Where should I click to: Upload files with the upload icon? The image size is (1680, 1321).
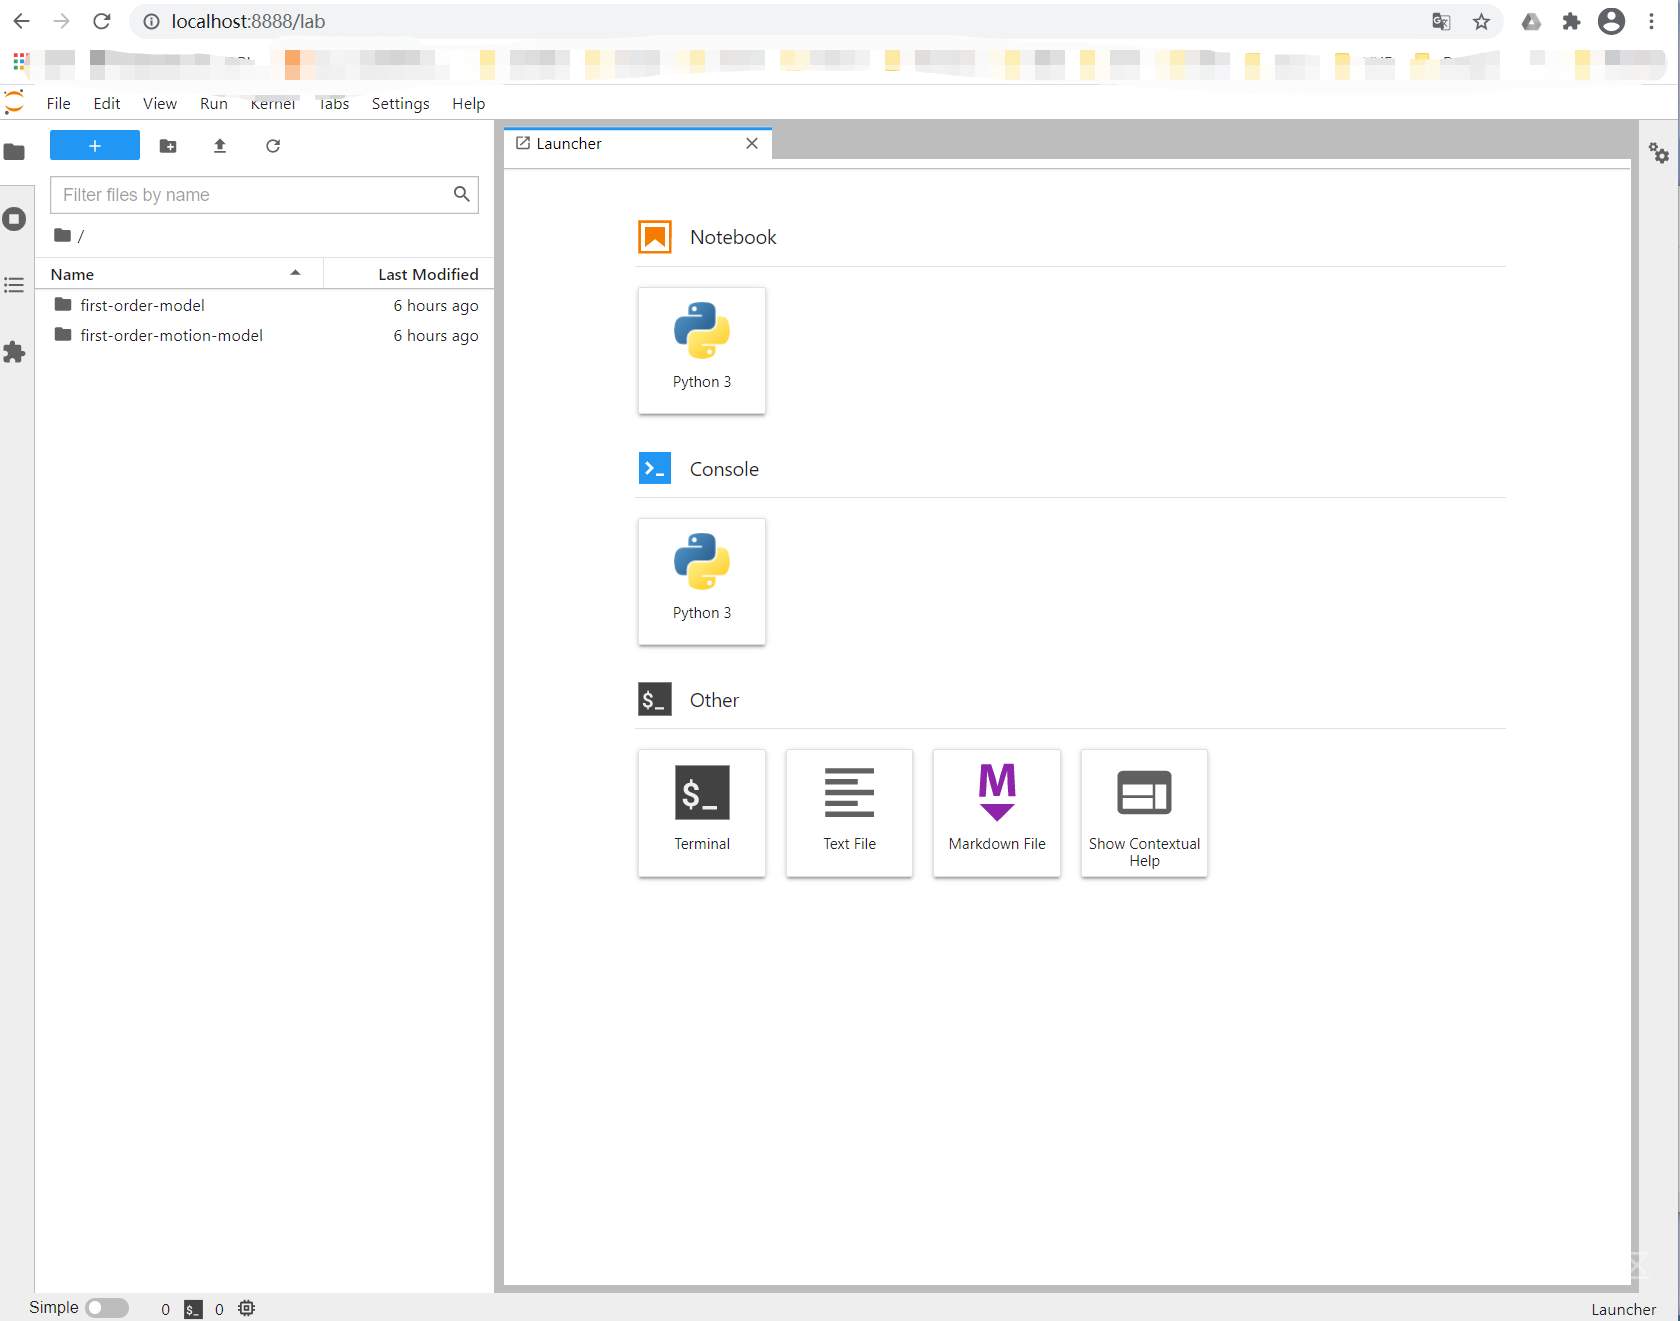coord(220,146)
